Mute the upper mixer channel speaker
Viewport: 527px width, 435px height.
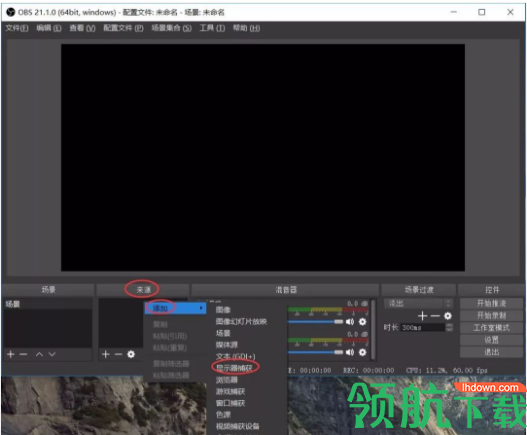click(350, 322)
